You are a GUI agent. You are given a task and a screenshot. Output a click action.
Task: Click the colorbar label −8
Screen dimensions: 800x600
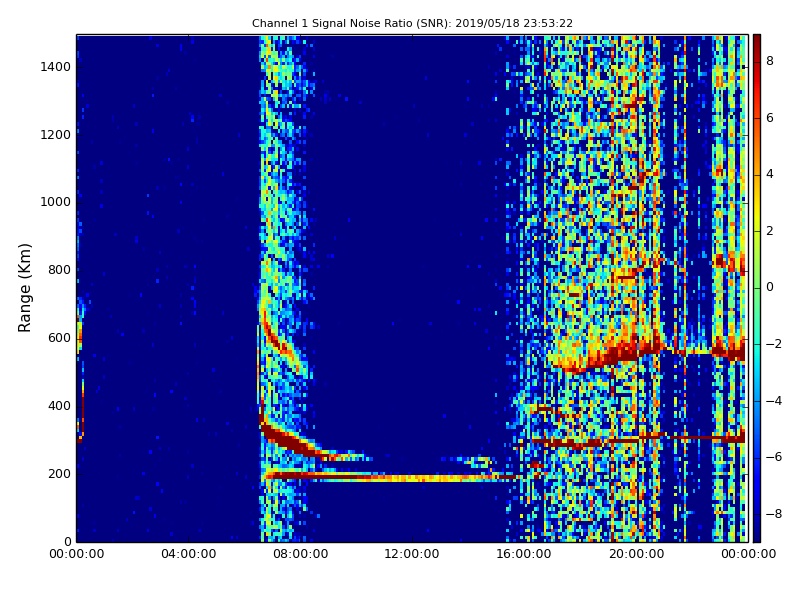773,514
